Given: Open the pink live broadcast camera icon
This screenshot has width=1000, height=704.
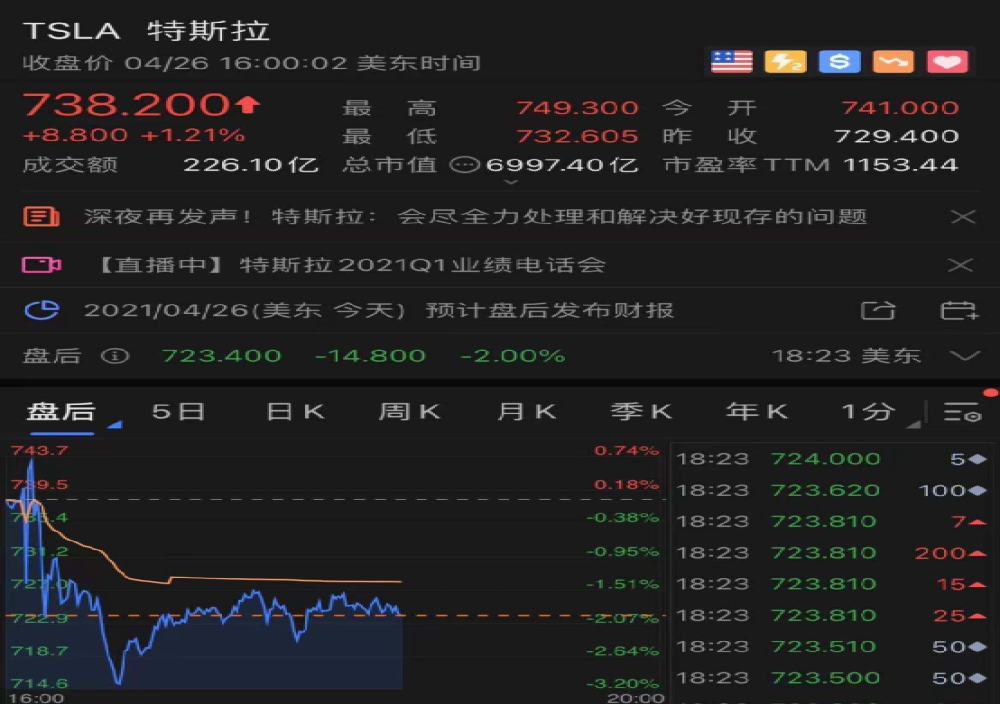Looking at the screenshot, I should 41,265.
